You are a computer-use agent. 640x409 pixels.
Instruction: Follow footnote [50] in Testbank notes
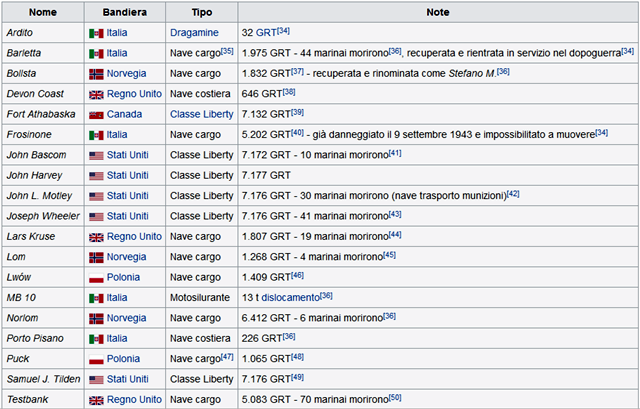[x=395, y=398]
